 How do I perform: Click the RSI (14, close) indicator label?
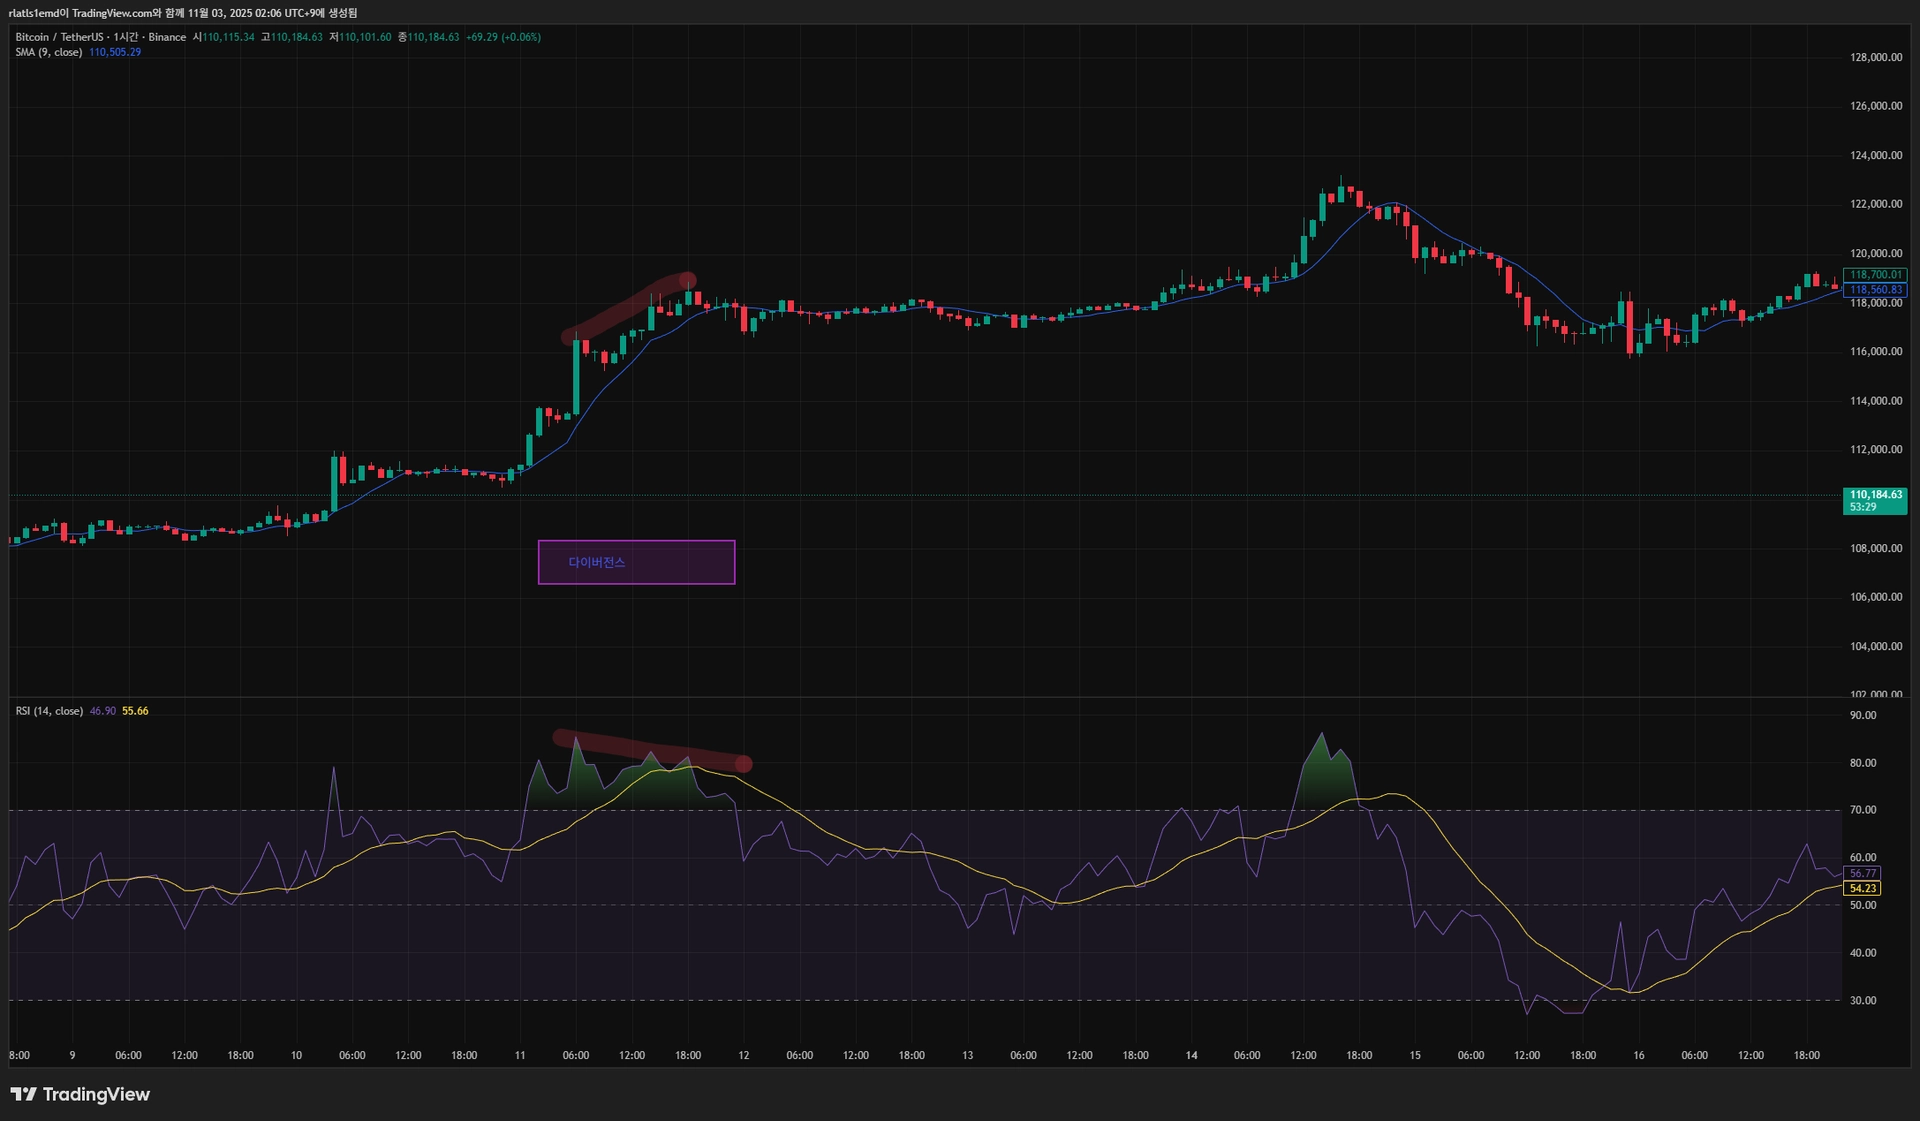tap(49, 711)
